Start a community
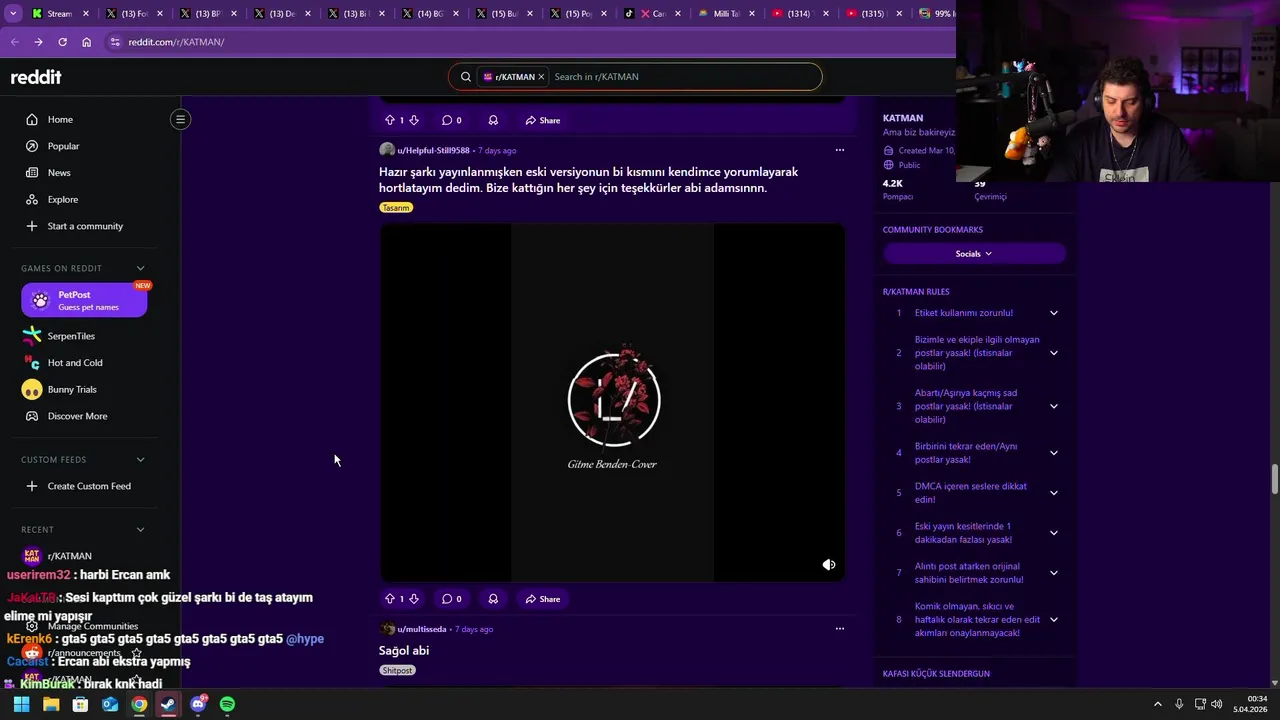Viewport: 1280px width, 720px height. [85, 226]
